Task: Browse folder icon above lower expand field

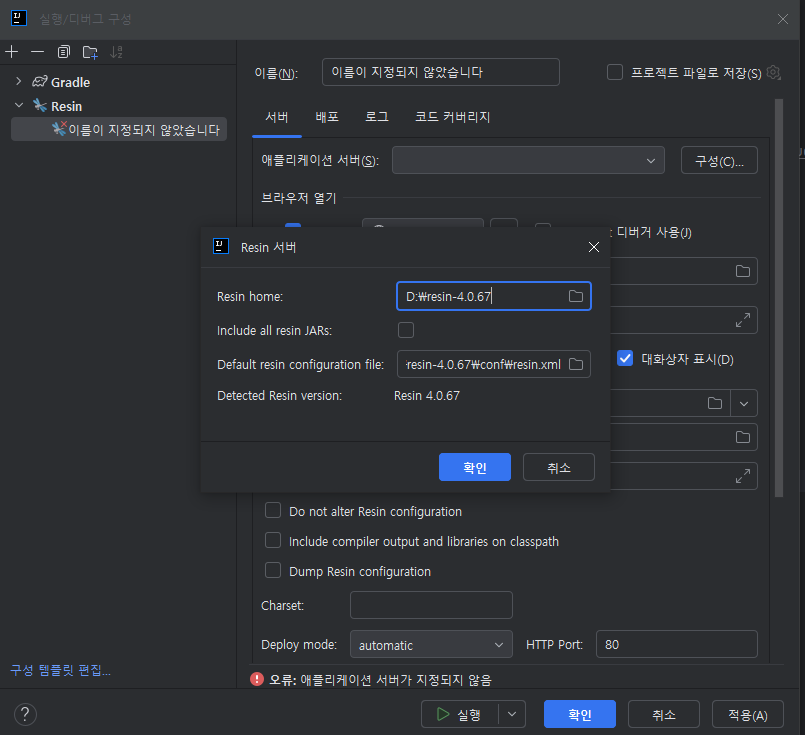Action: point(742,437)
